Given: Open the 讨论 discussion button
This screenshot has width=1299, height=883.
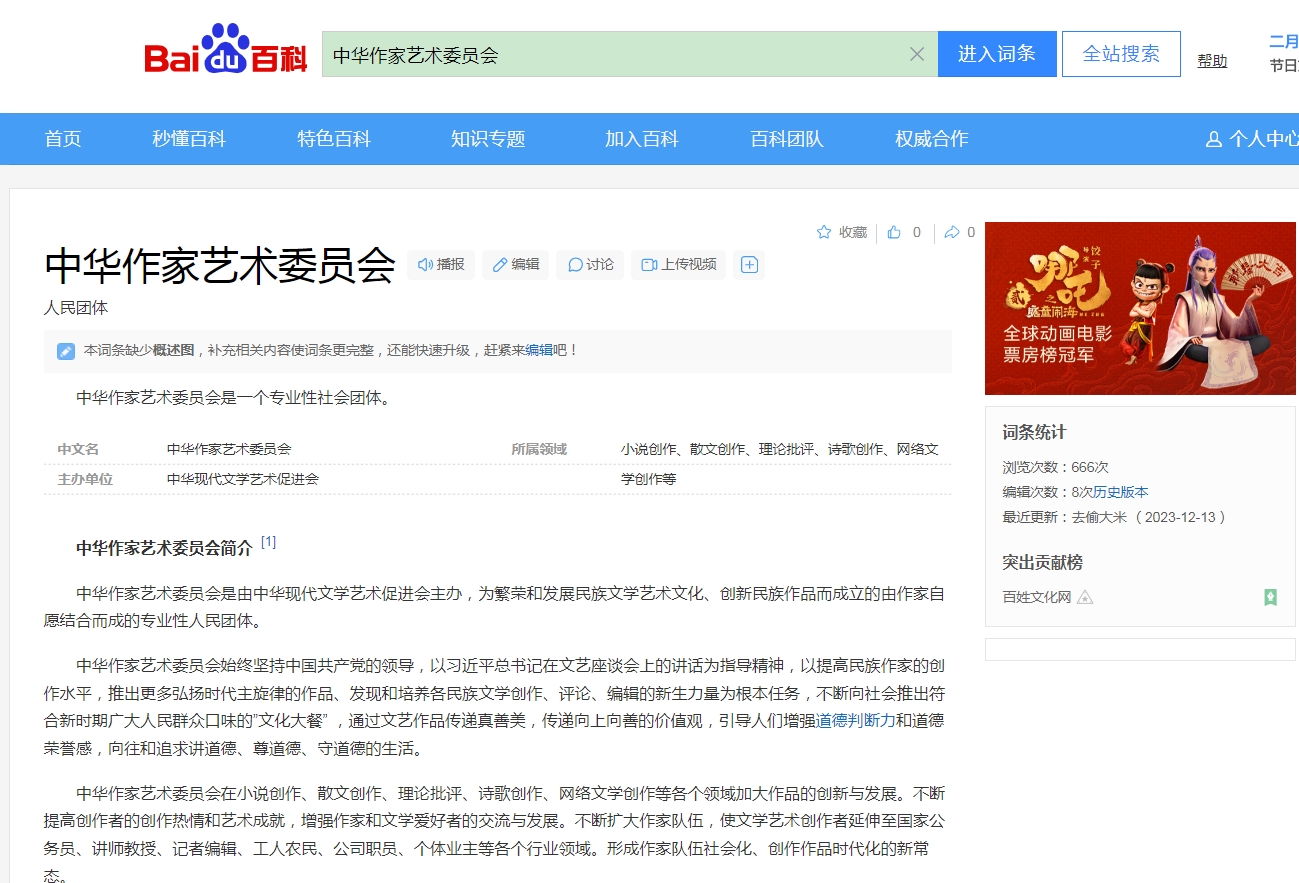Looking at the screenshot, I should [590, 265].
